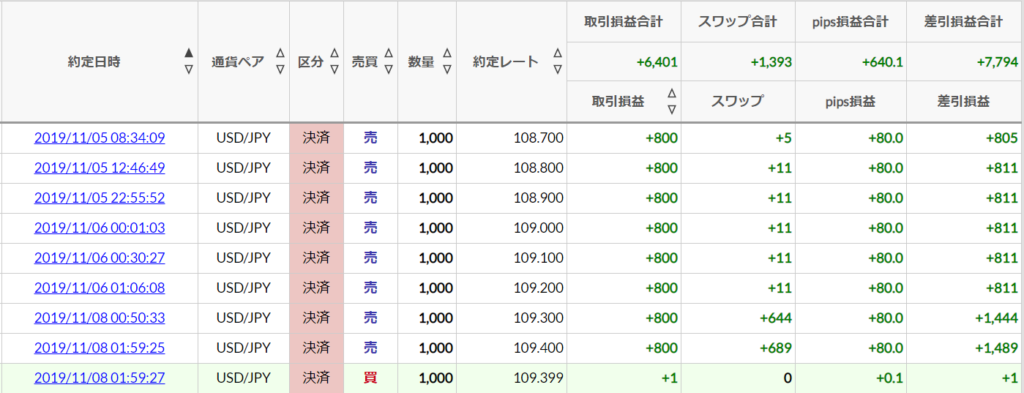Sort 通貨ペア column descending

click(x=280, y=69)
